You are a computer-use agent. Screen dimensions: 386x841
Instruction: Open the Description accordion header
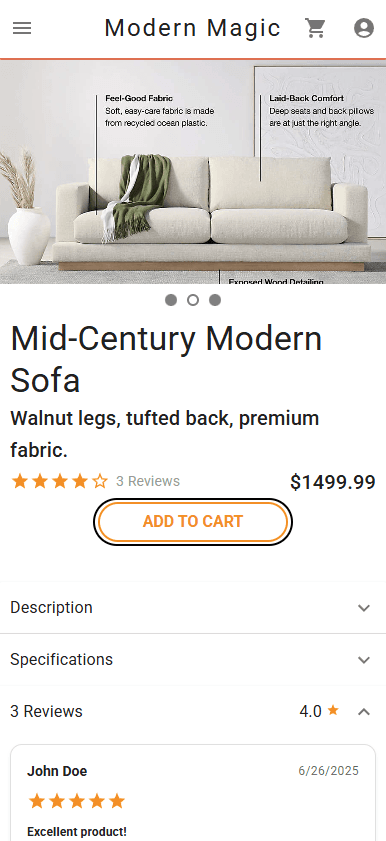tap(193, 608)
